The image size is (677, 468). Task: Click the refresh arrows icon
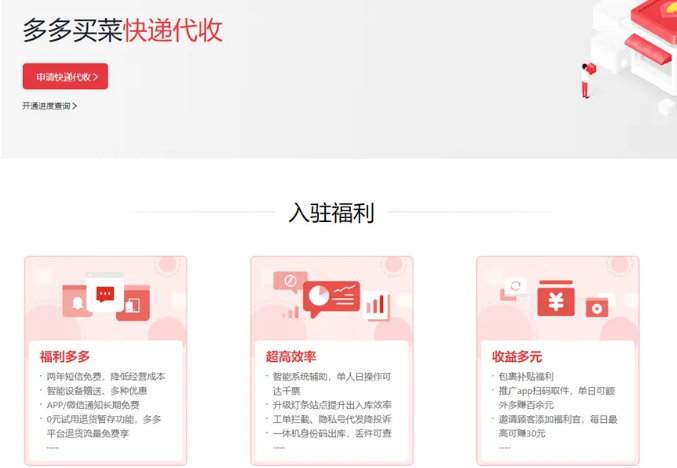pos(516,287)
